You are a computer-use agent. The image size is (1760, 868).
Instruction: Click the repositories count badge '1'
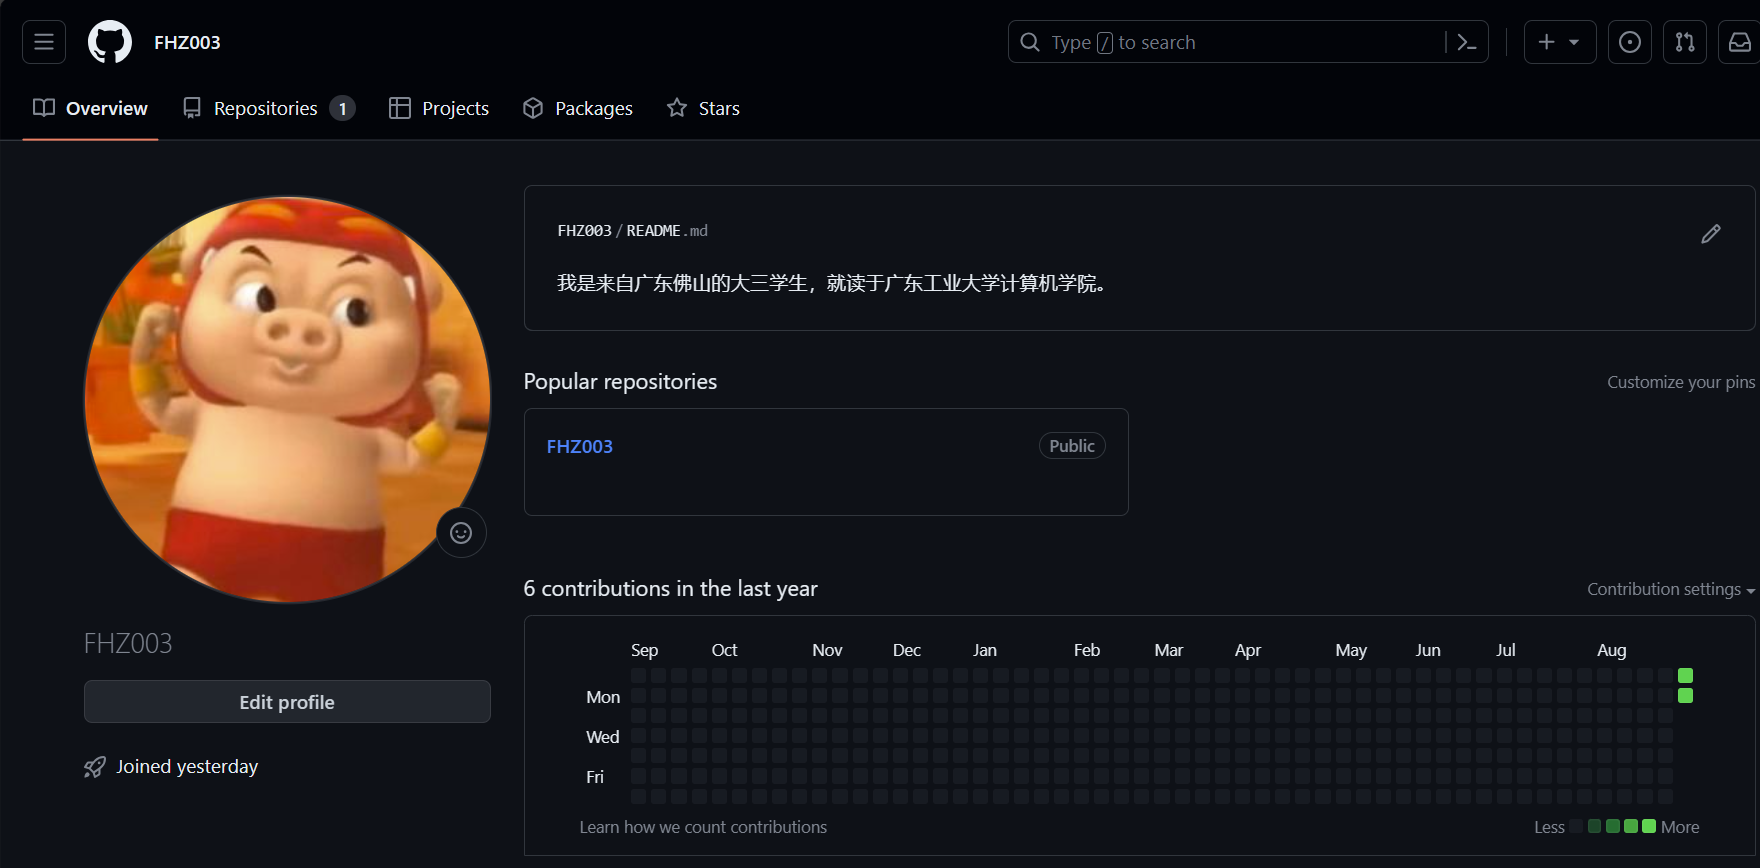[342, 108]
